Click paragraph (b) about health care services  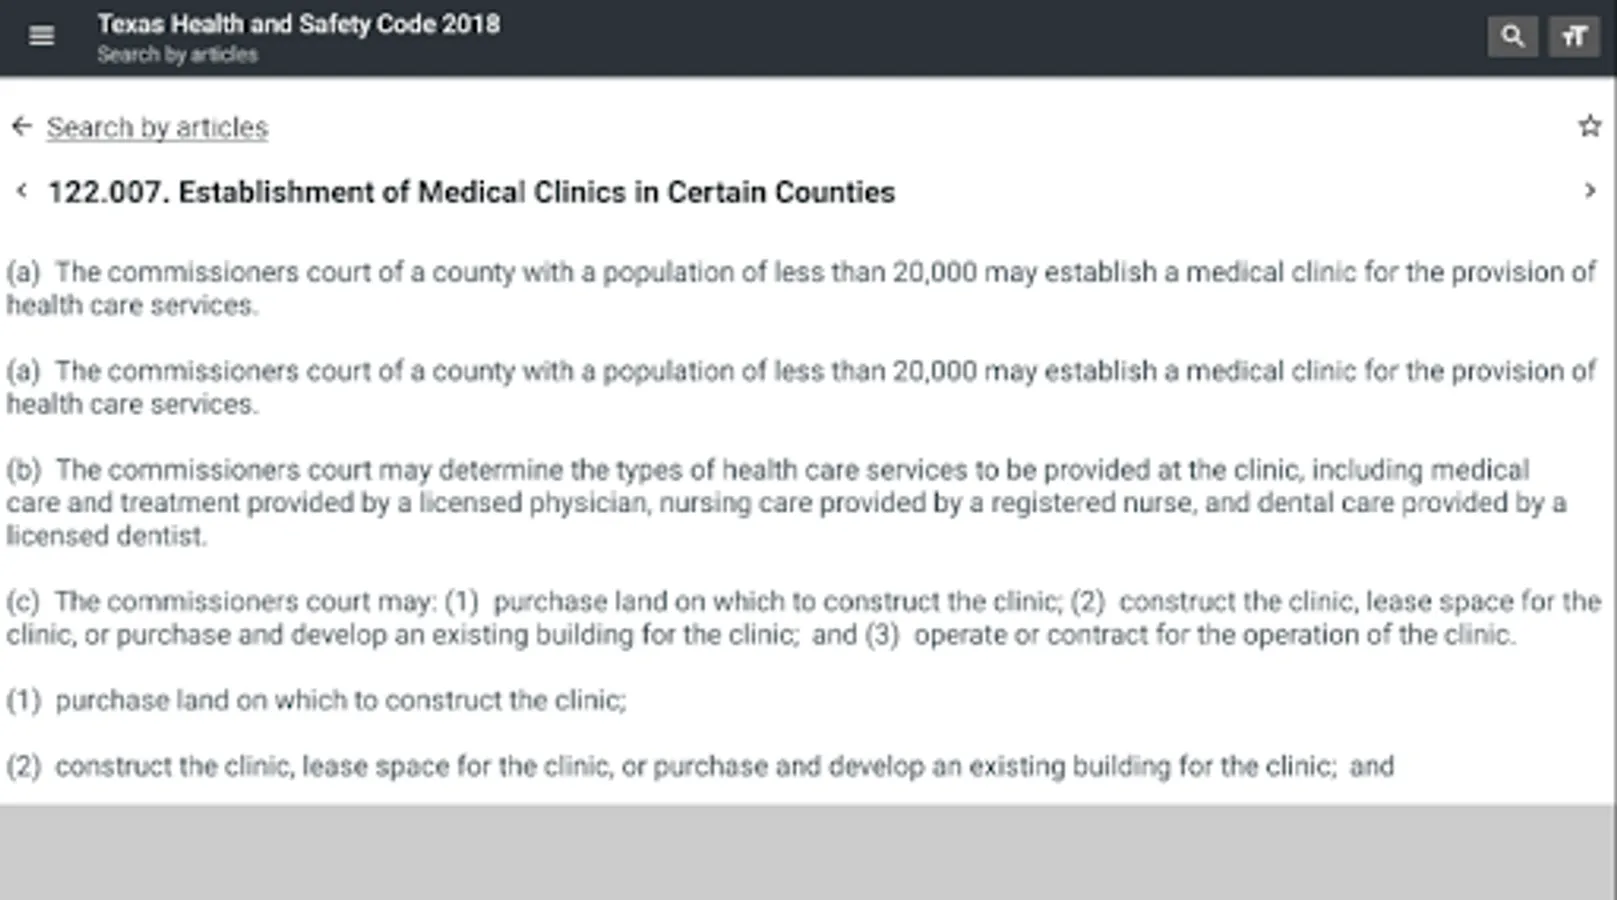(x=786, y=502)
